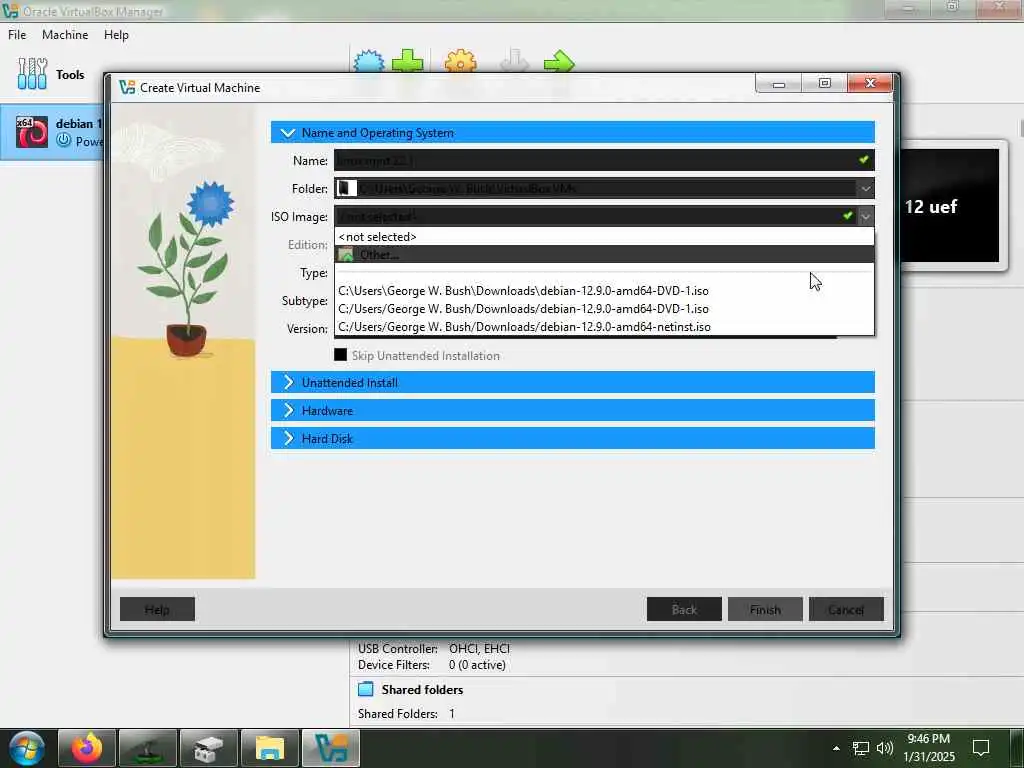Screen dimensions: 1024x768
Task: Open the Tools icon in left panel
Action: click(32, 74)
